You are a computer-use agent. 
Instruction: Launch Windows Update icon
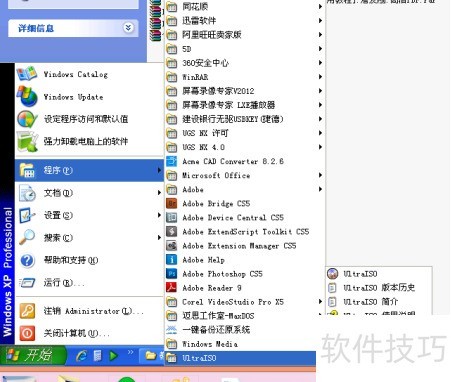(x=27, y=97)
